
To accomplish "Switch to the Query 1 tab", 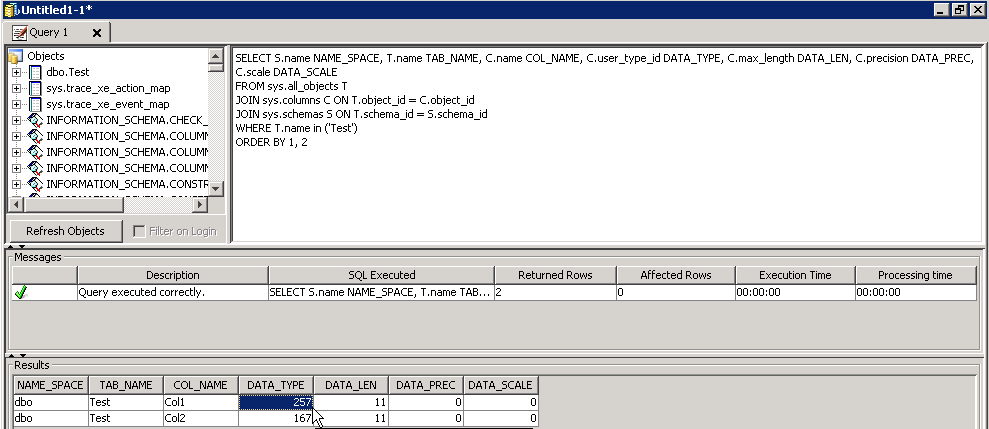I will point(48,33).
